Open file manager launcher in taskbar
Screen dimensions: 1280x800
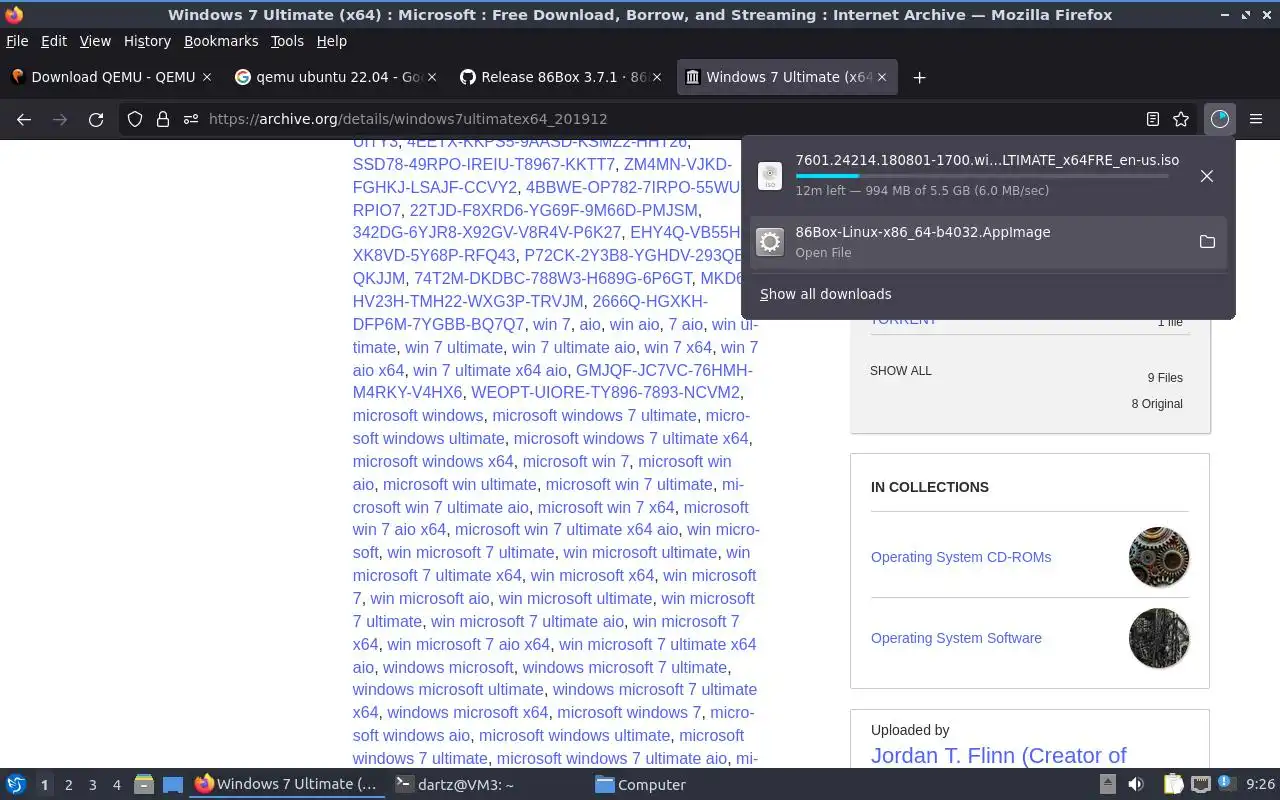(143, 785)
